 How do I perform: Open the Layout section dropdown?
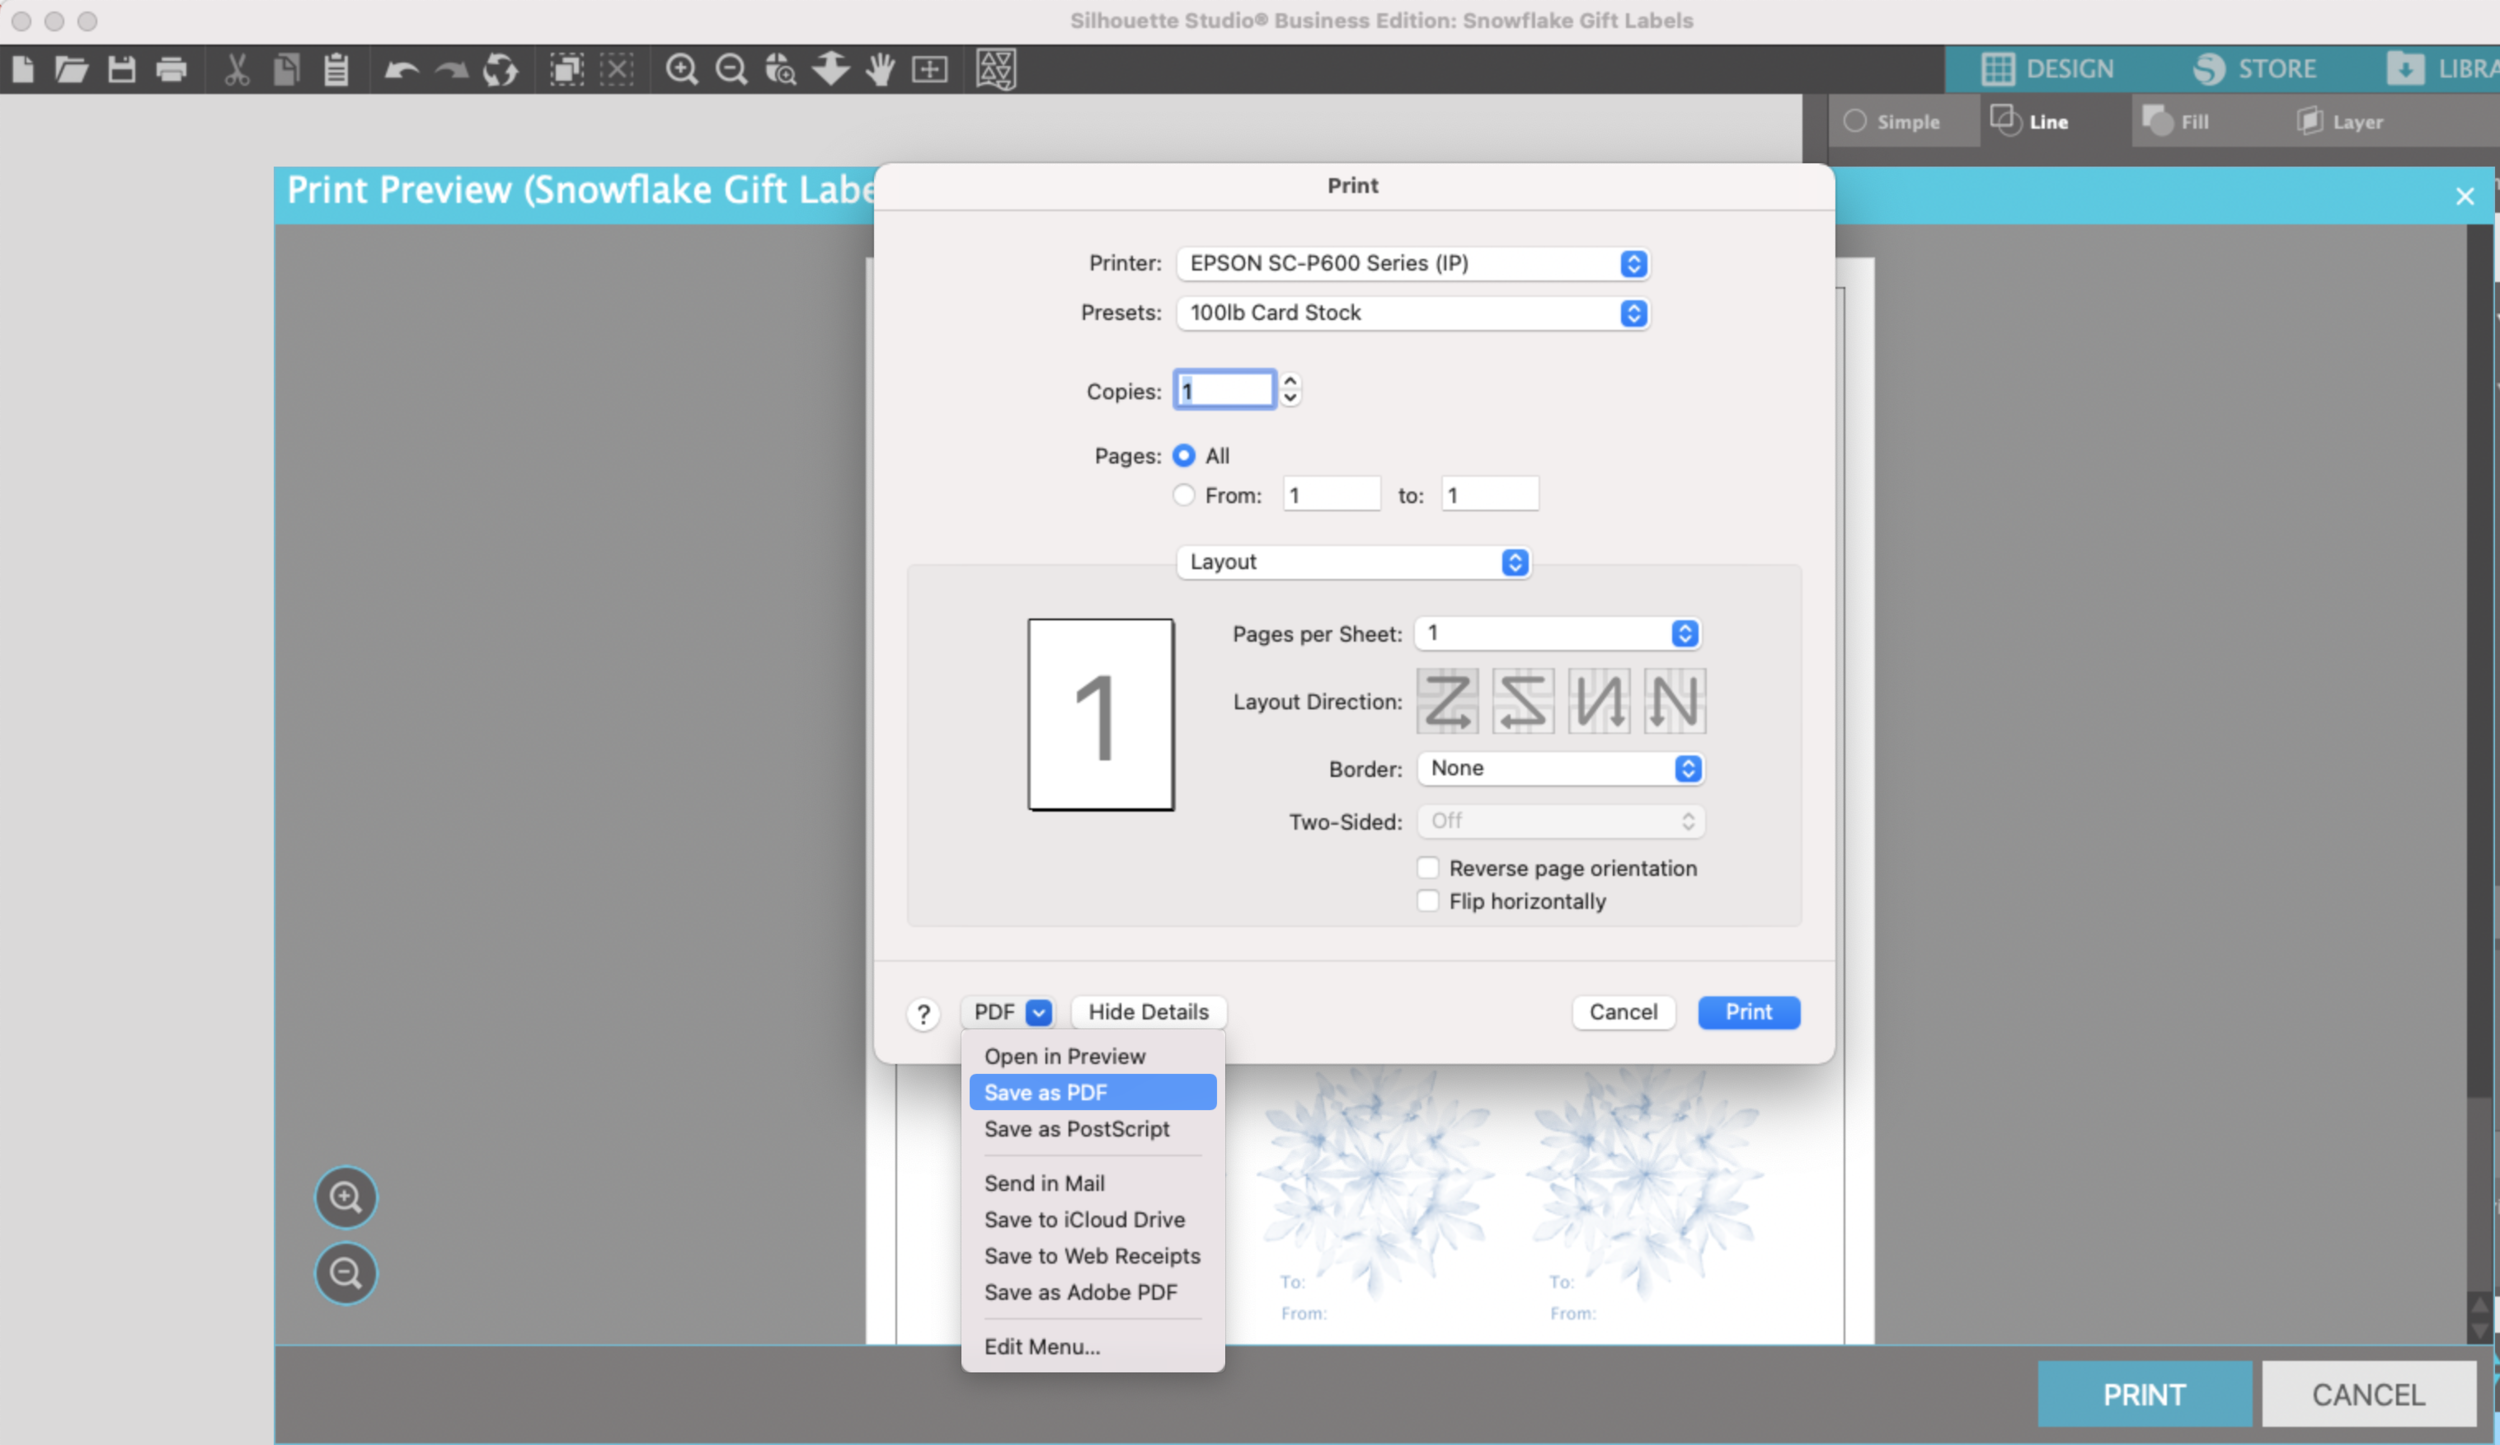pyautogui.click(x=1353, y=562)
